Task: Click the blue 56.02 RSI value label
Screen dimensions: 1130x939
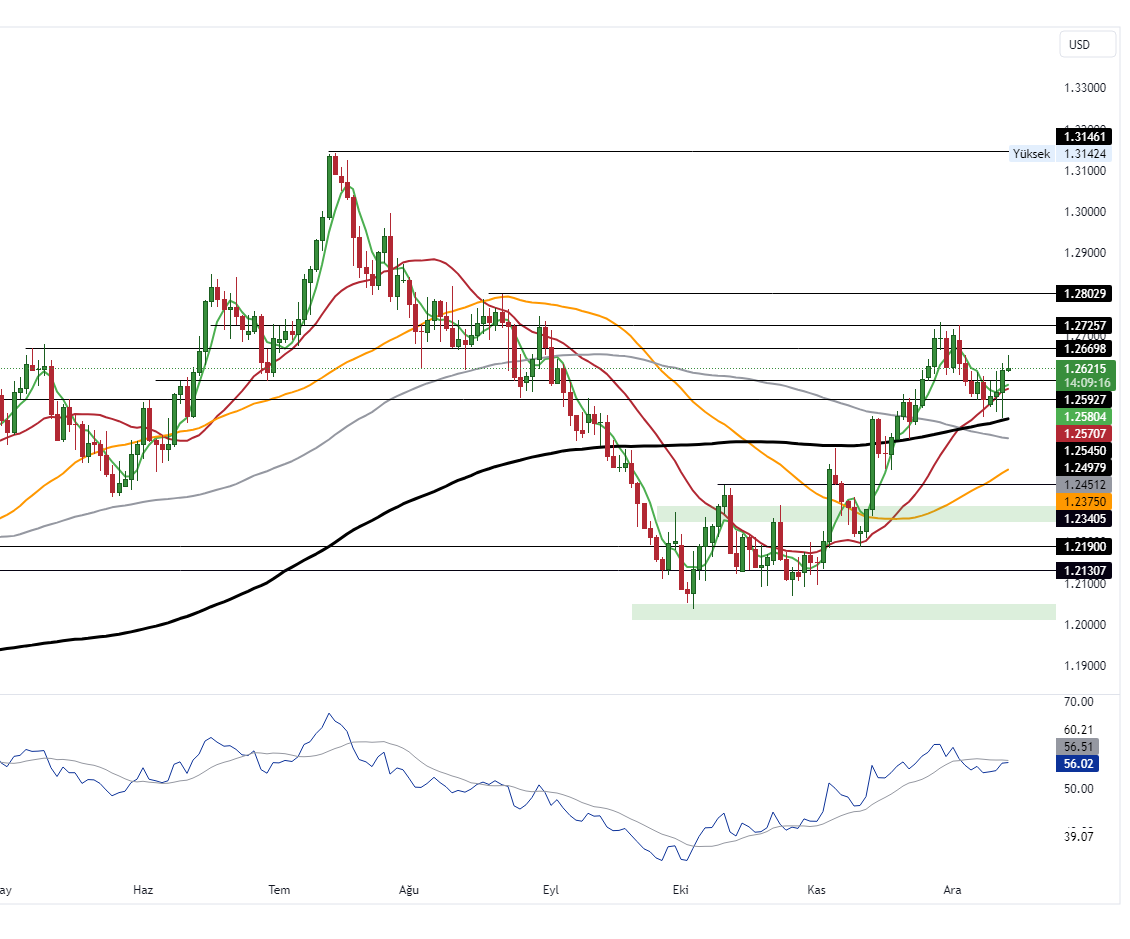Action: 1077,765
